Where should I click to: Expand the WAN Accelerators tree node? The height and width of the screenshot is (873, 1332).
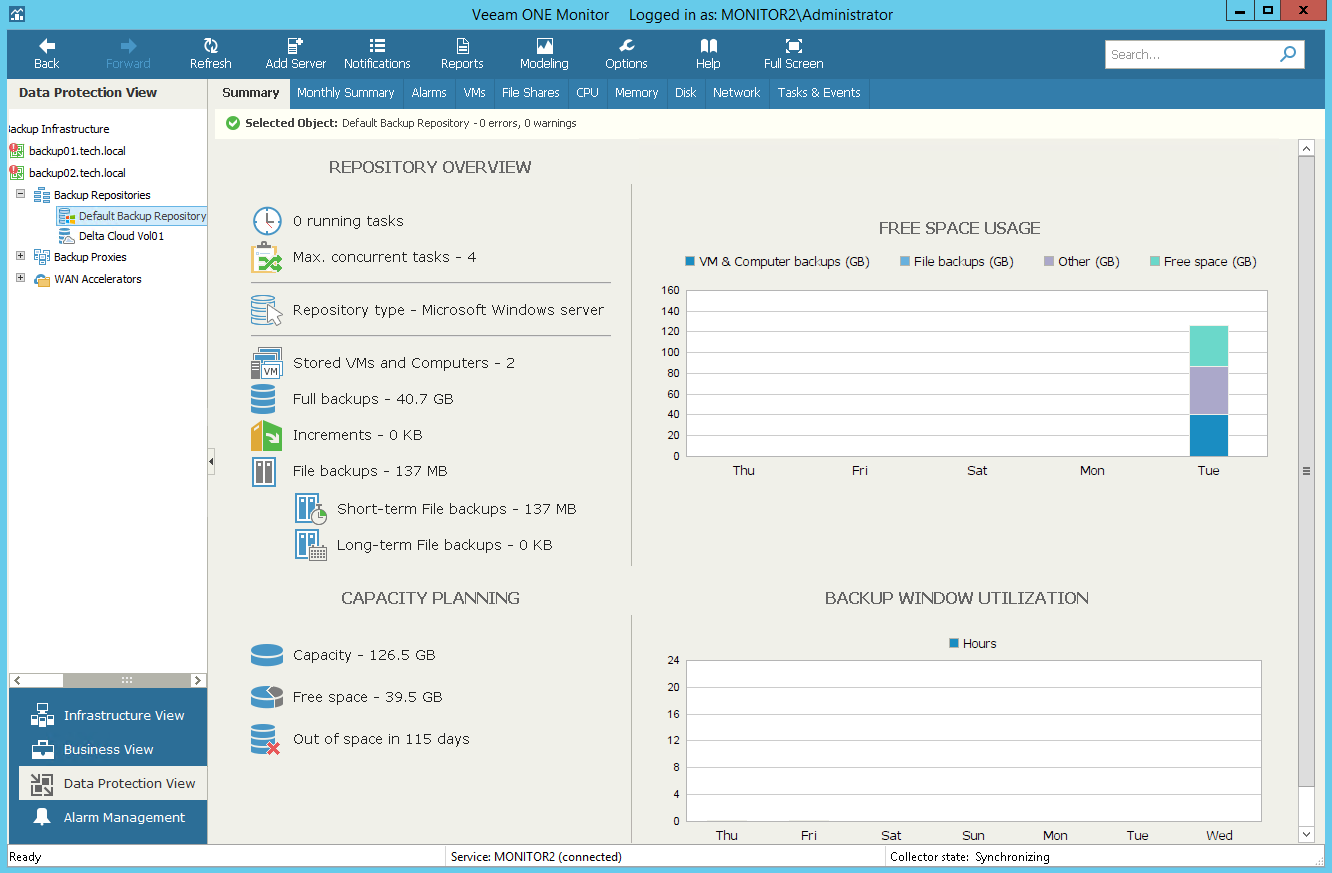20,278
